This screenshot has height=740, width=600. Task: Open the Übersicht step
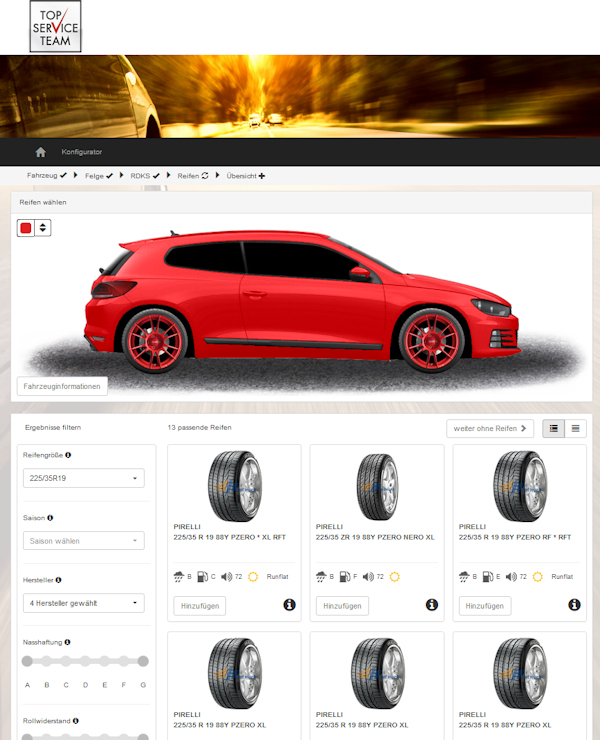click(x=245, y=176)
